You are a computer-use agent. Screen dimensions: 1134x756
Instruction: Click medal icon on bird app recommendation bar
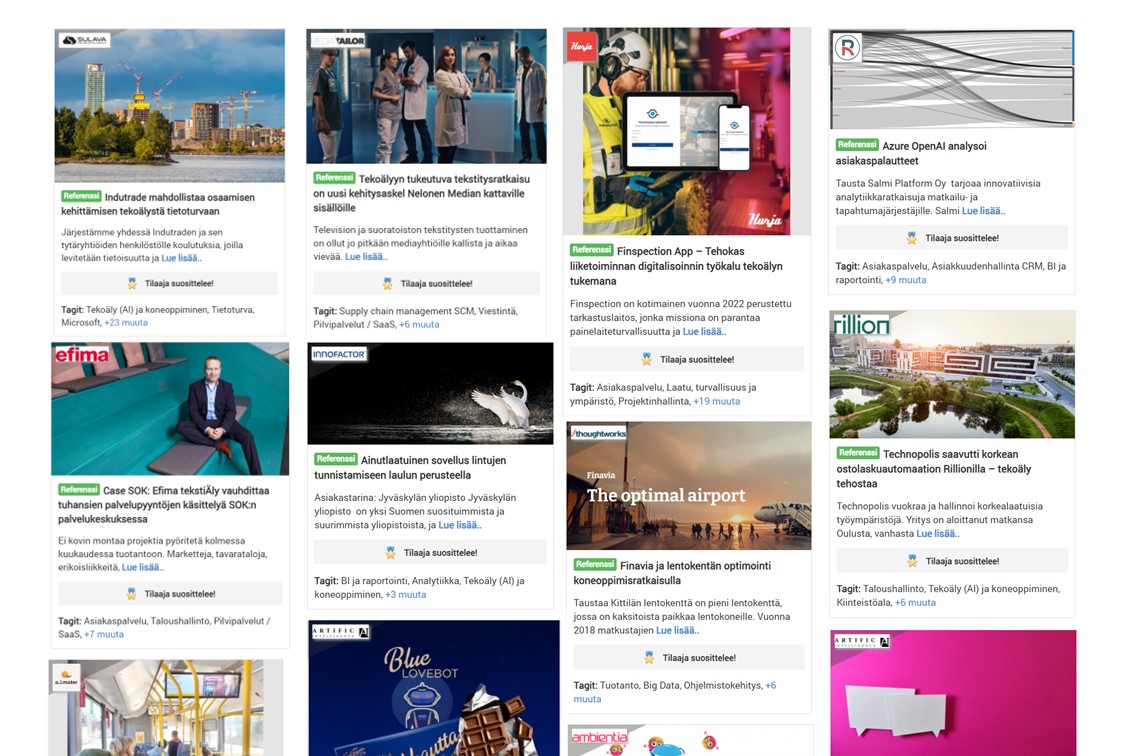(x=391, y=553)
